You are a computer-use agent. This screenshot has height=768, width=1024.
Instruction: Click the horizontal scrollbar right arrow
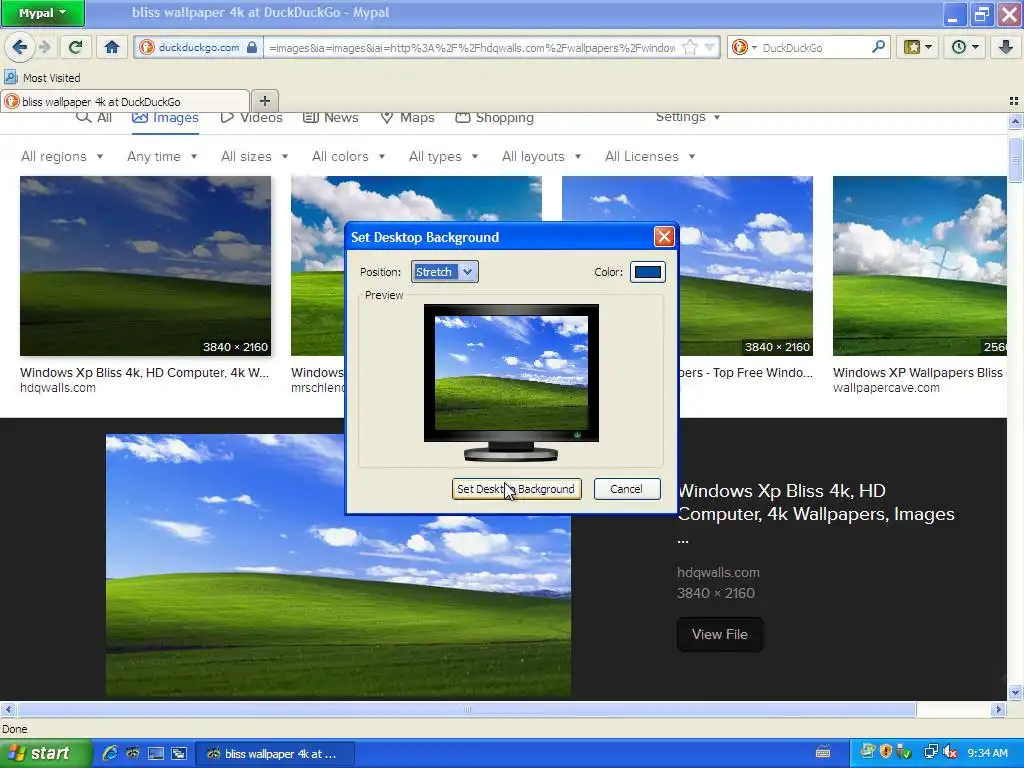tap(997, 709)
